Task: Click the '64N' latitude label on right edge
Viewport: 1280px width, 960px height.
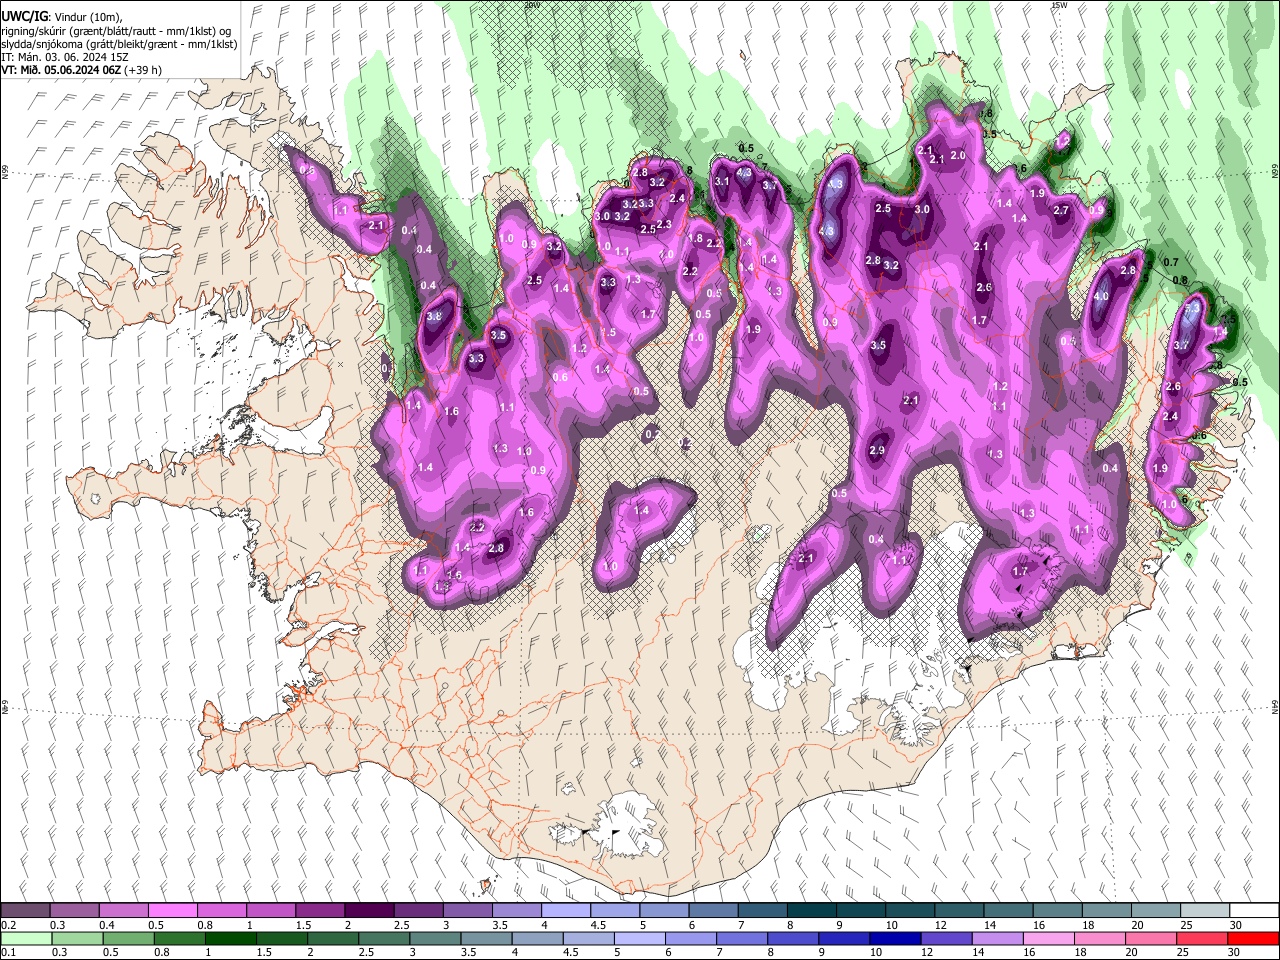Action: (1275, 706)
